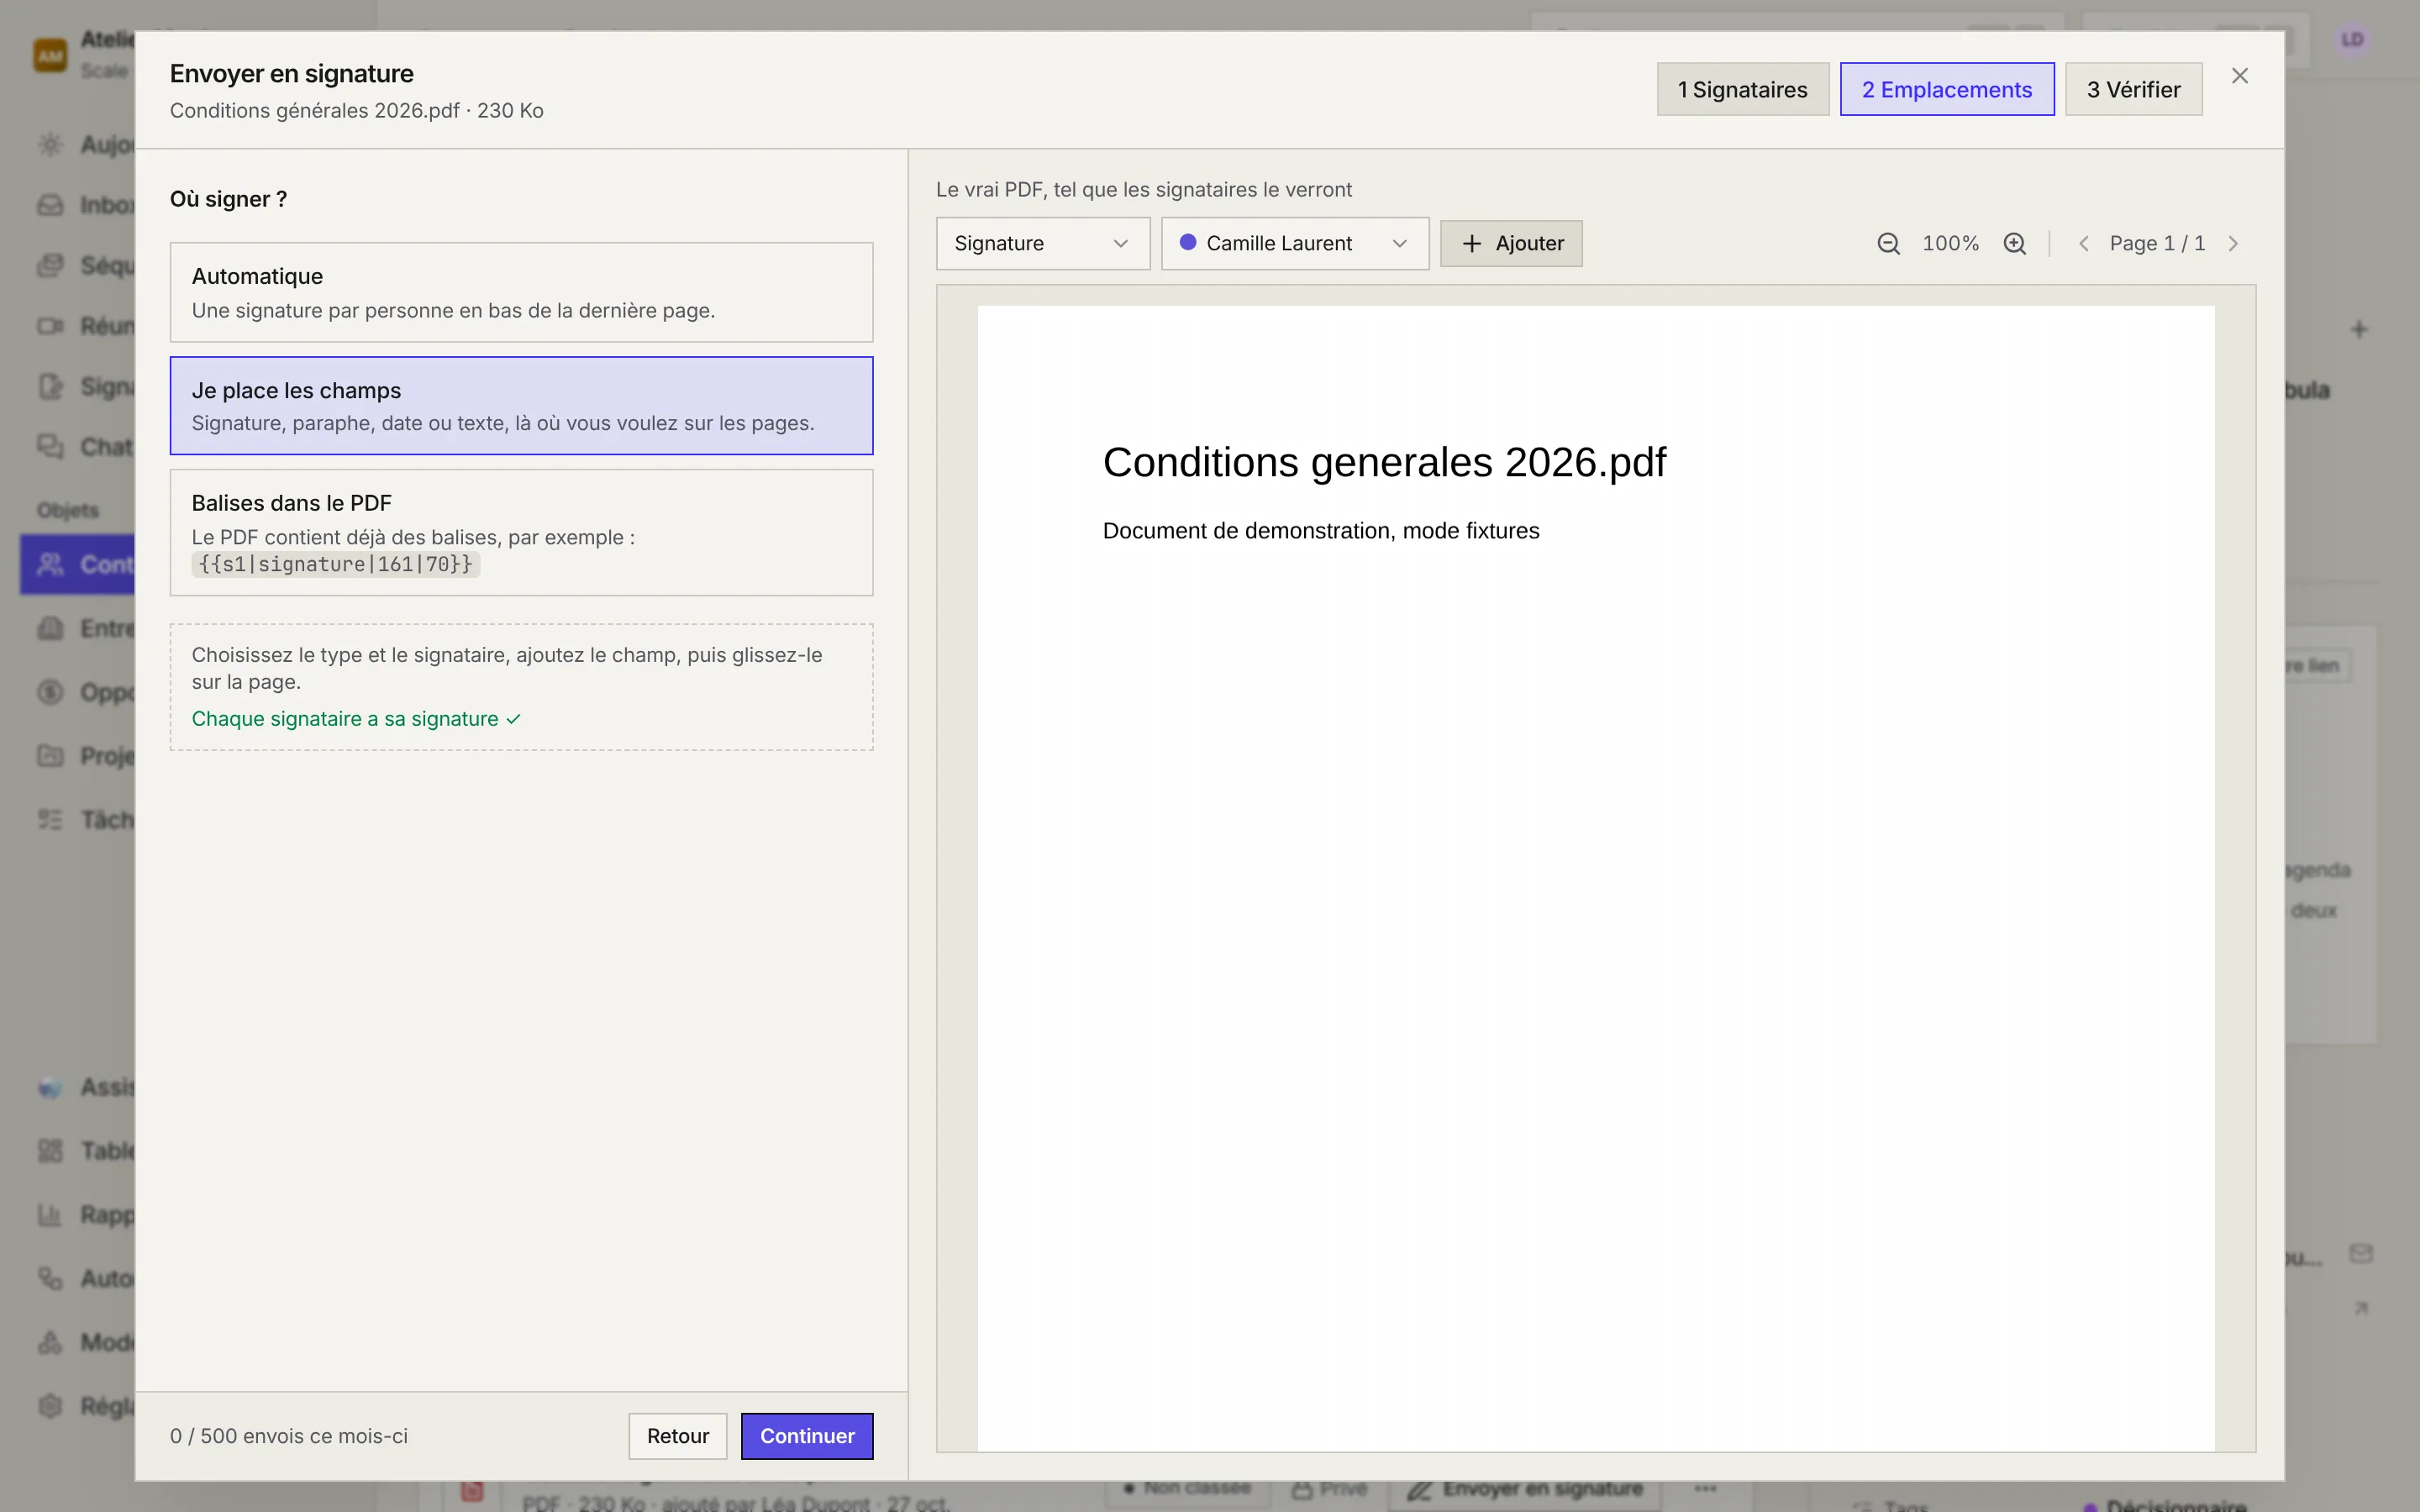The image size is (2420, 1512).
Task: Open the Signature field type dropdown
Action: point(1042,243)
